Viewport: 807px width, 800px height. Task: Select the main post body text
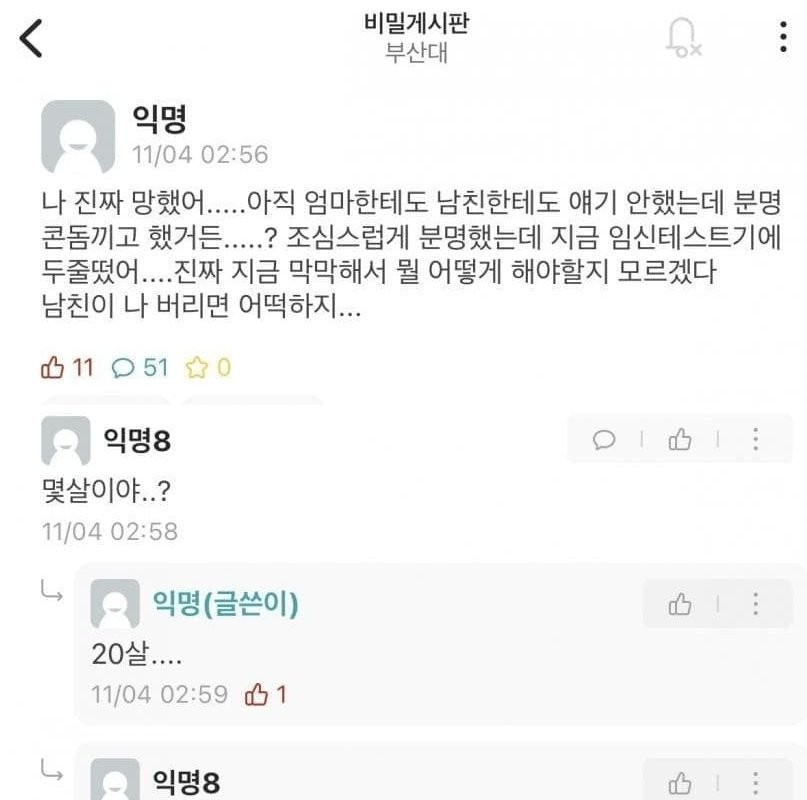(x=400, y=256)
